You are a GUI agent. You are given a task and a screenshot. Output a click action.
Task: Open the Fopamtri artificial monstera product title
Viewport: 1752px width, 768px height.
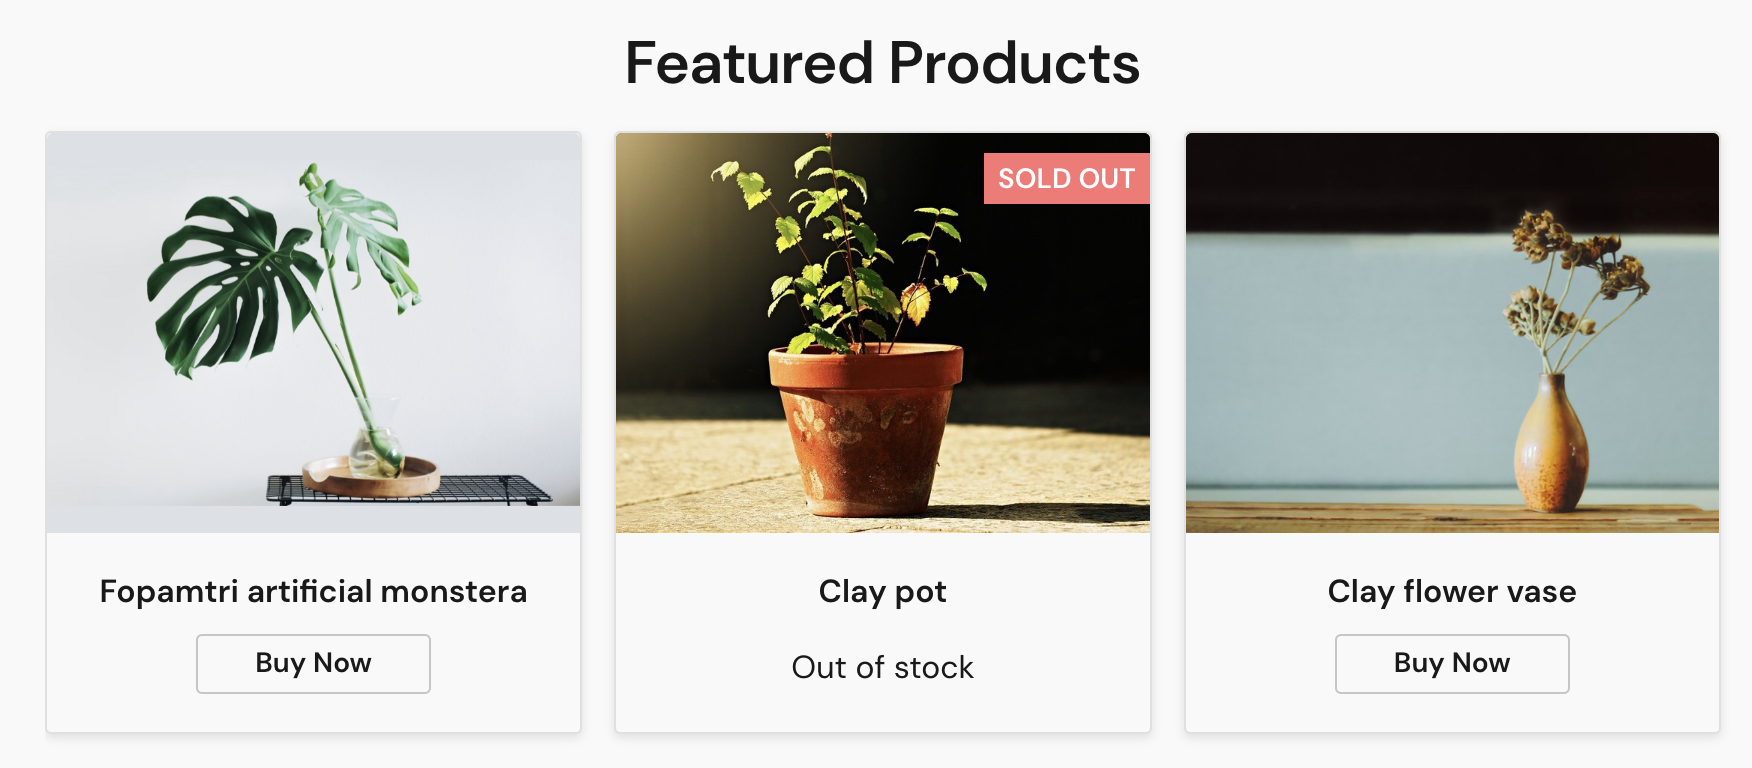(x=312, y=591)
